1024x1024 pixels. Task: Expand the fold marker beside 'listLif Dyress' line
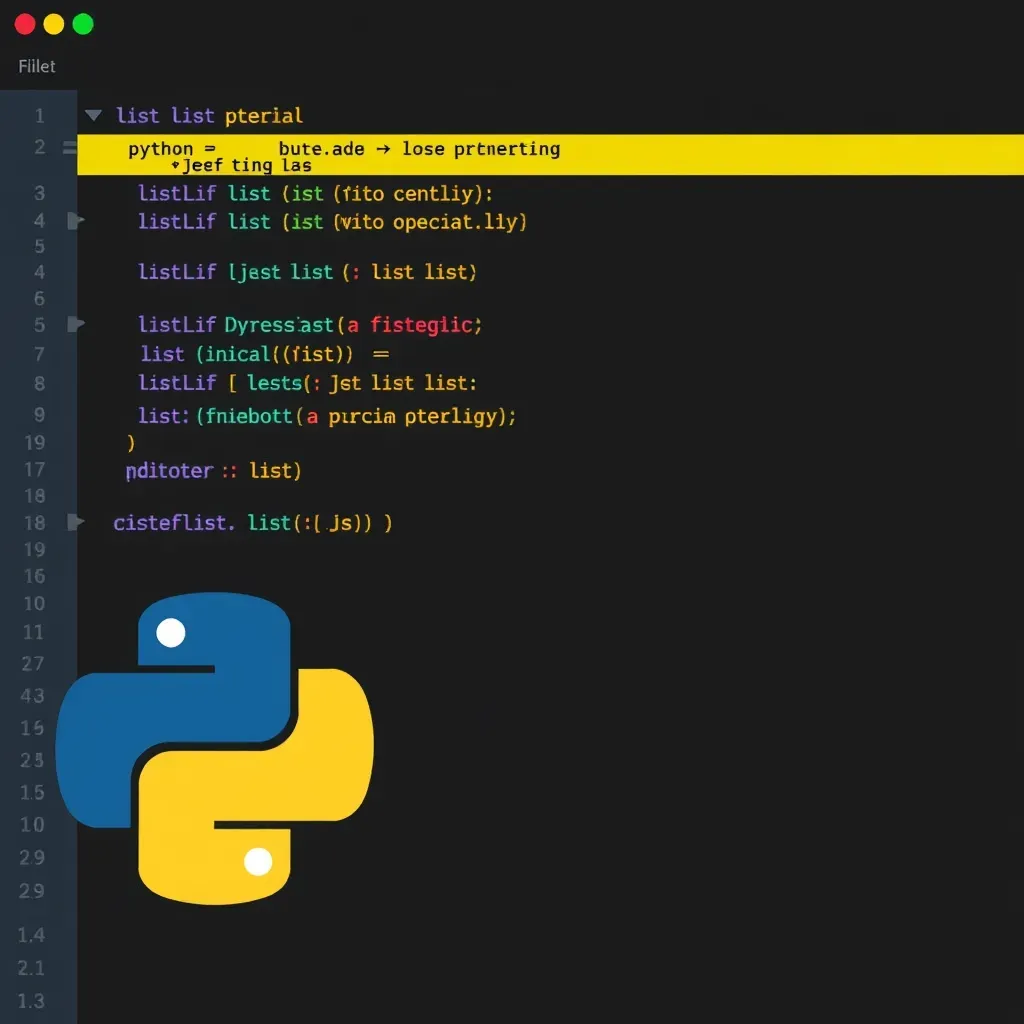[x=76, y=324]
